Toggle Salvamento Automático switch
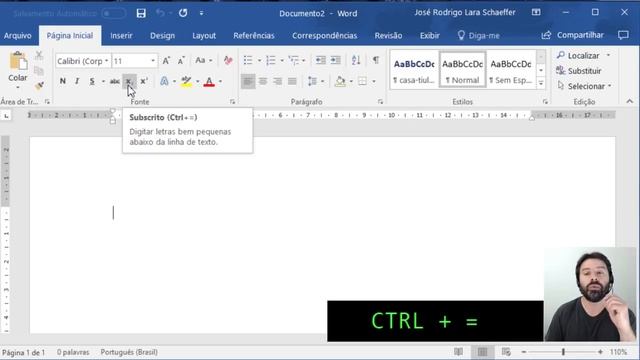640x360 pixels. coord(113,13)
